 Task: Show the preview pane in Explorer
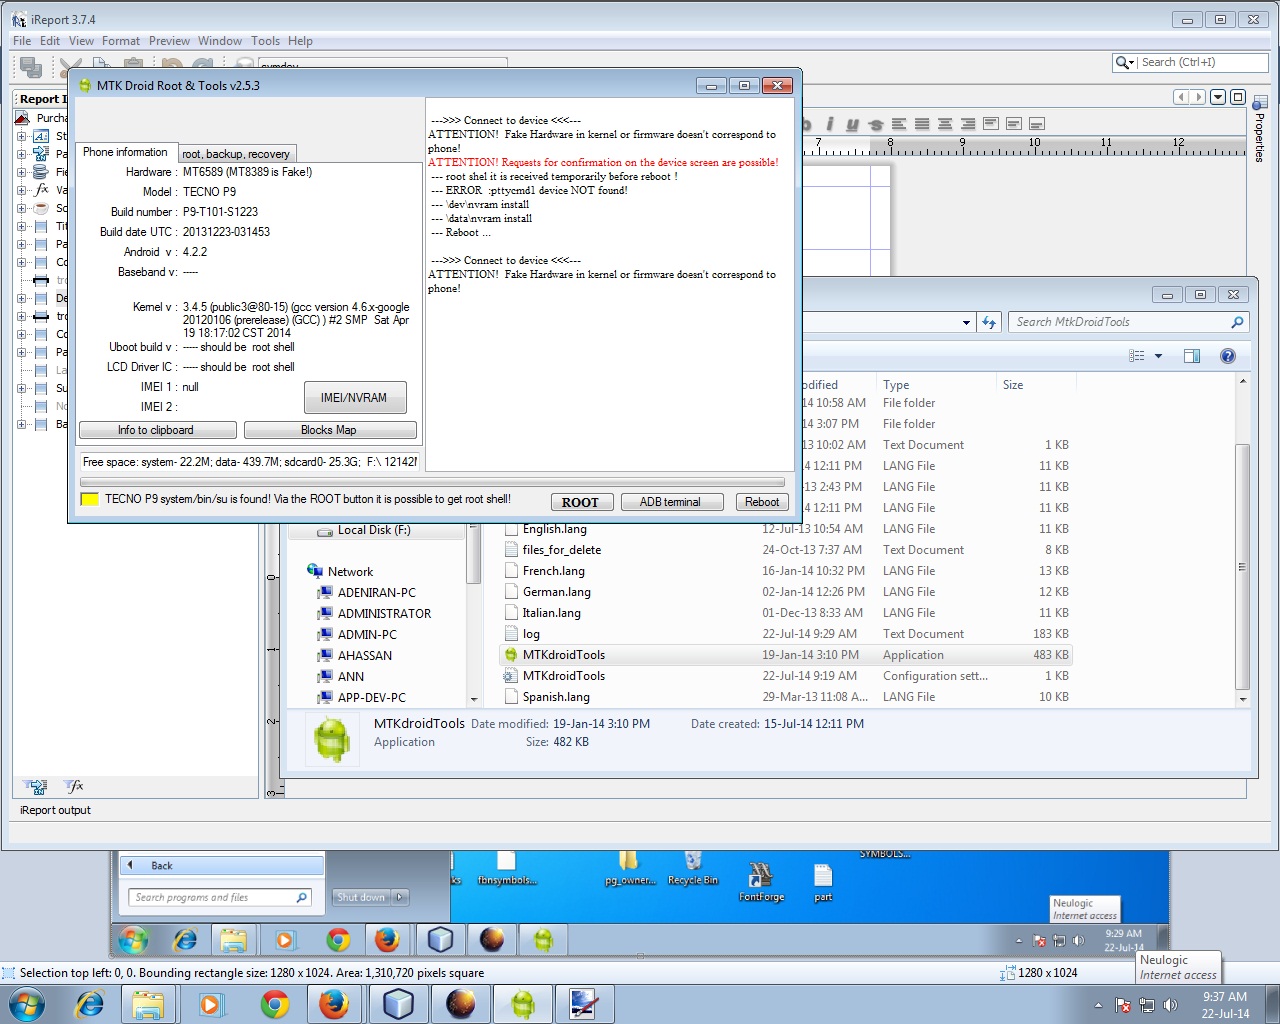point(1192,356)
